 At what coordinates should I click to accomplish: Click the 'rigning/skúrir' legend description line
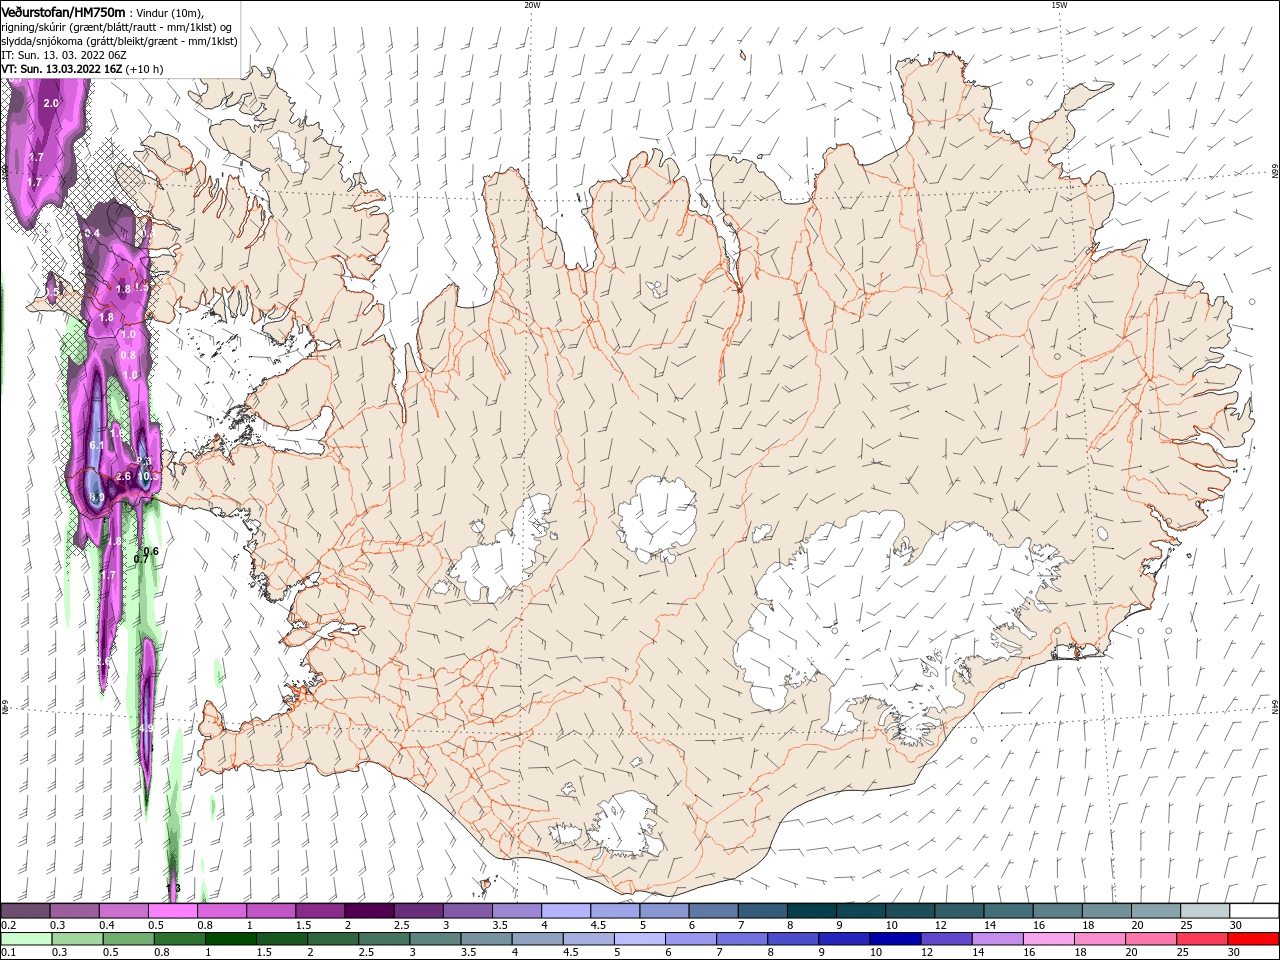click(117, 27)
